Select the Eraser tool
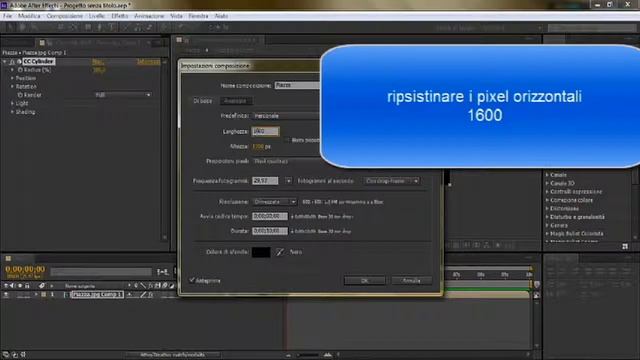The width and height of the screenshot is (640, 360). [x=149, y=27]
